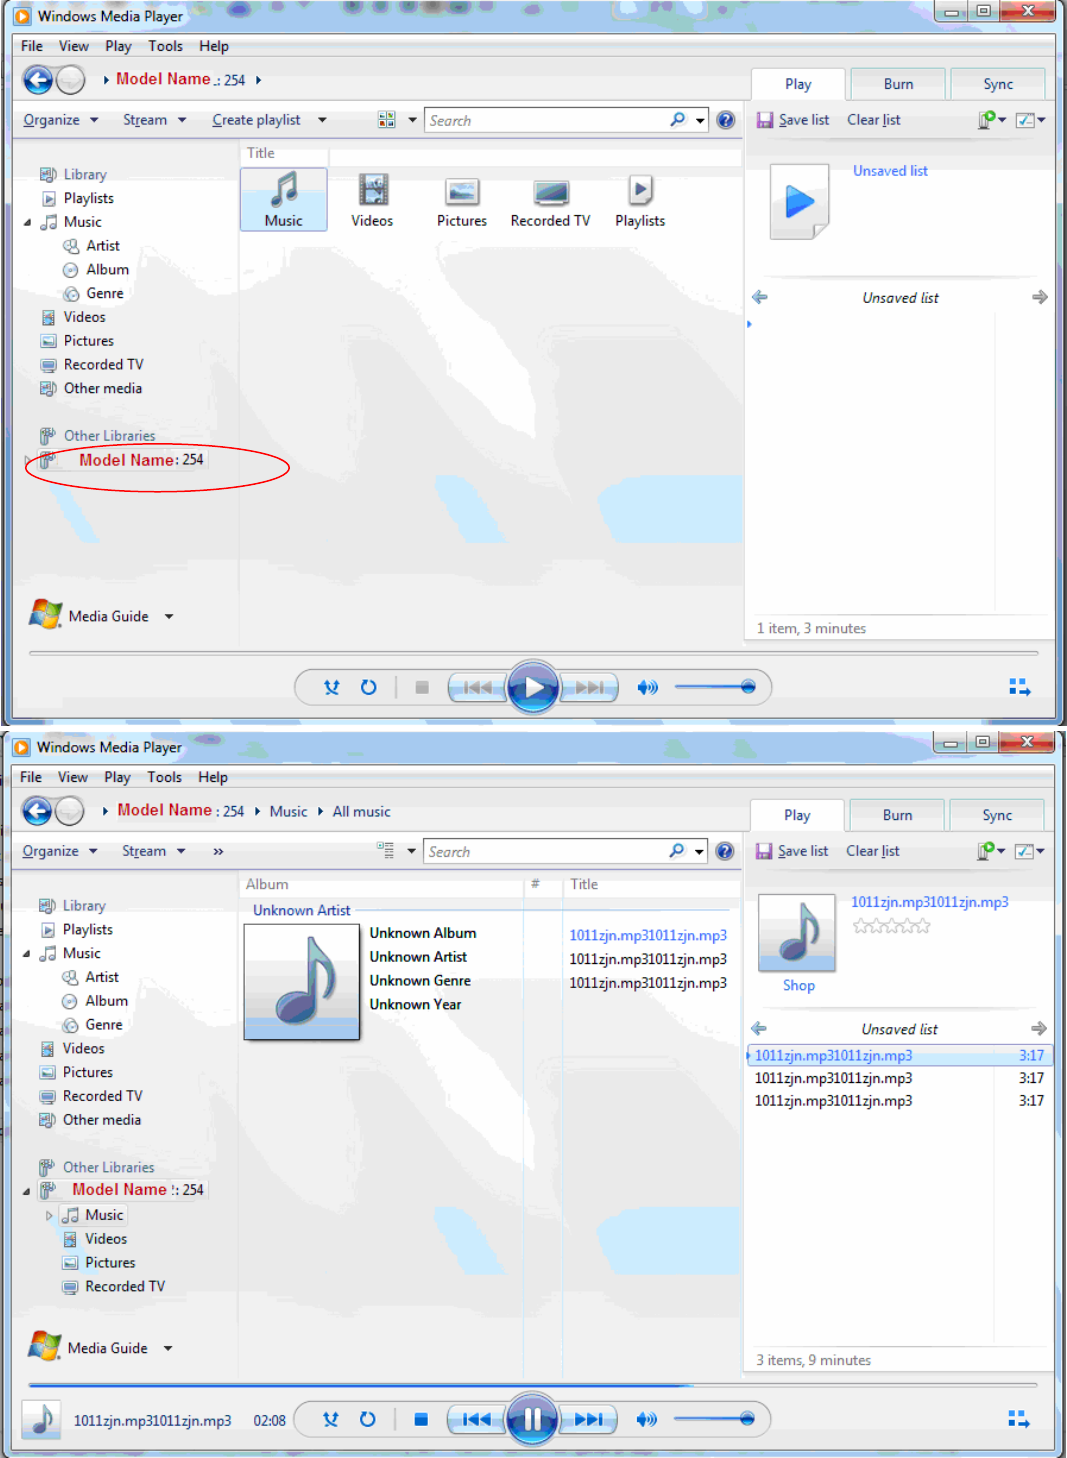Screen dimensions: 1067x1458
Task: Open the Organize dropdown in the top window
Action: coord(61,120)
